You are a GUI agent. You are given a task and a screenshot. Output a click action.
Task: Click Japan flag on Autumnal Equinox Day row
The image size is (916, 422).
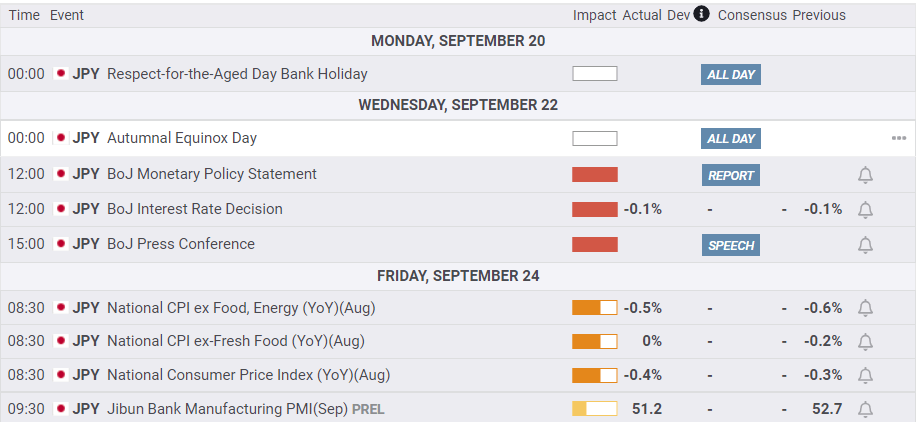[x=60, y=138]
